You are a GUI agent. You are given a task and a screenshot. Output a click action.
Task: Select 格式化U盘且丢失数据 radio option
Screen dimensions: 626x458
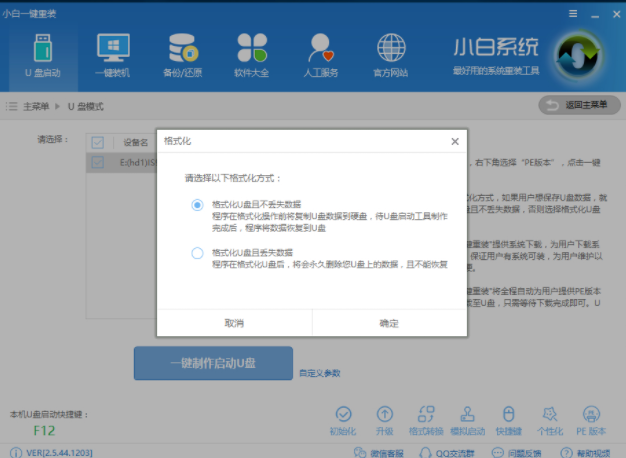197,253
